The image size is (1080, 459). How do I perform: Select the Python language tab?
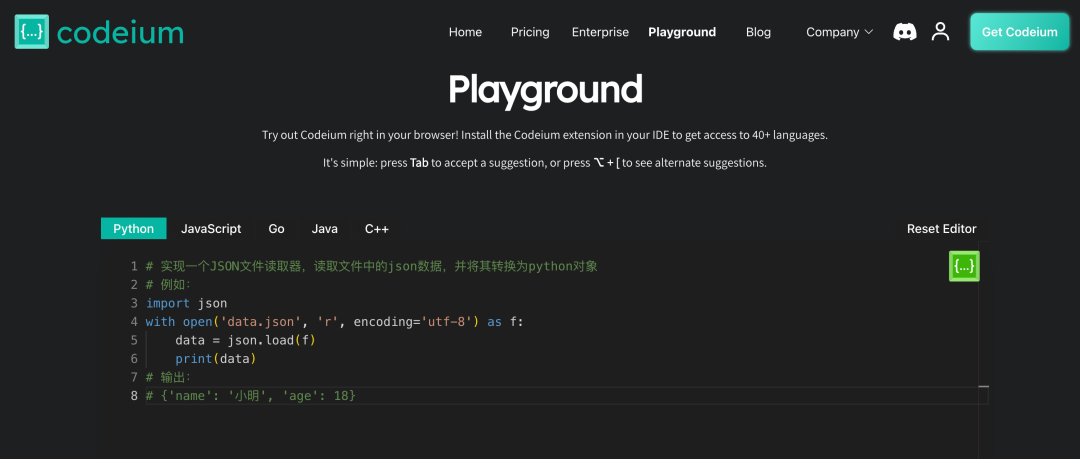click(133, 229)
